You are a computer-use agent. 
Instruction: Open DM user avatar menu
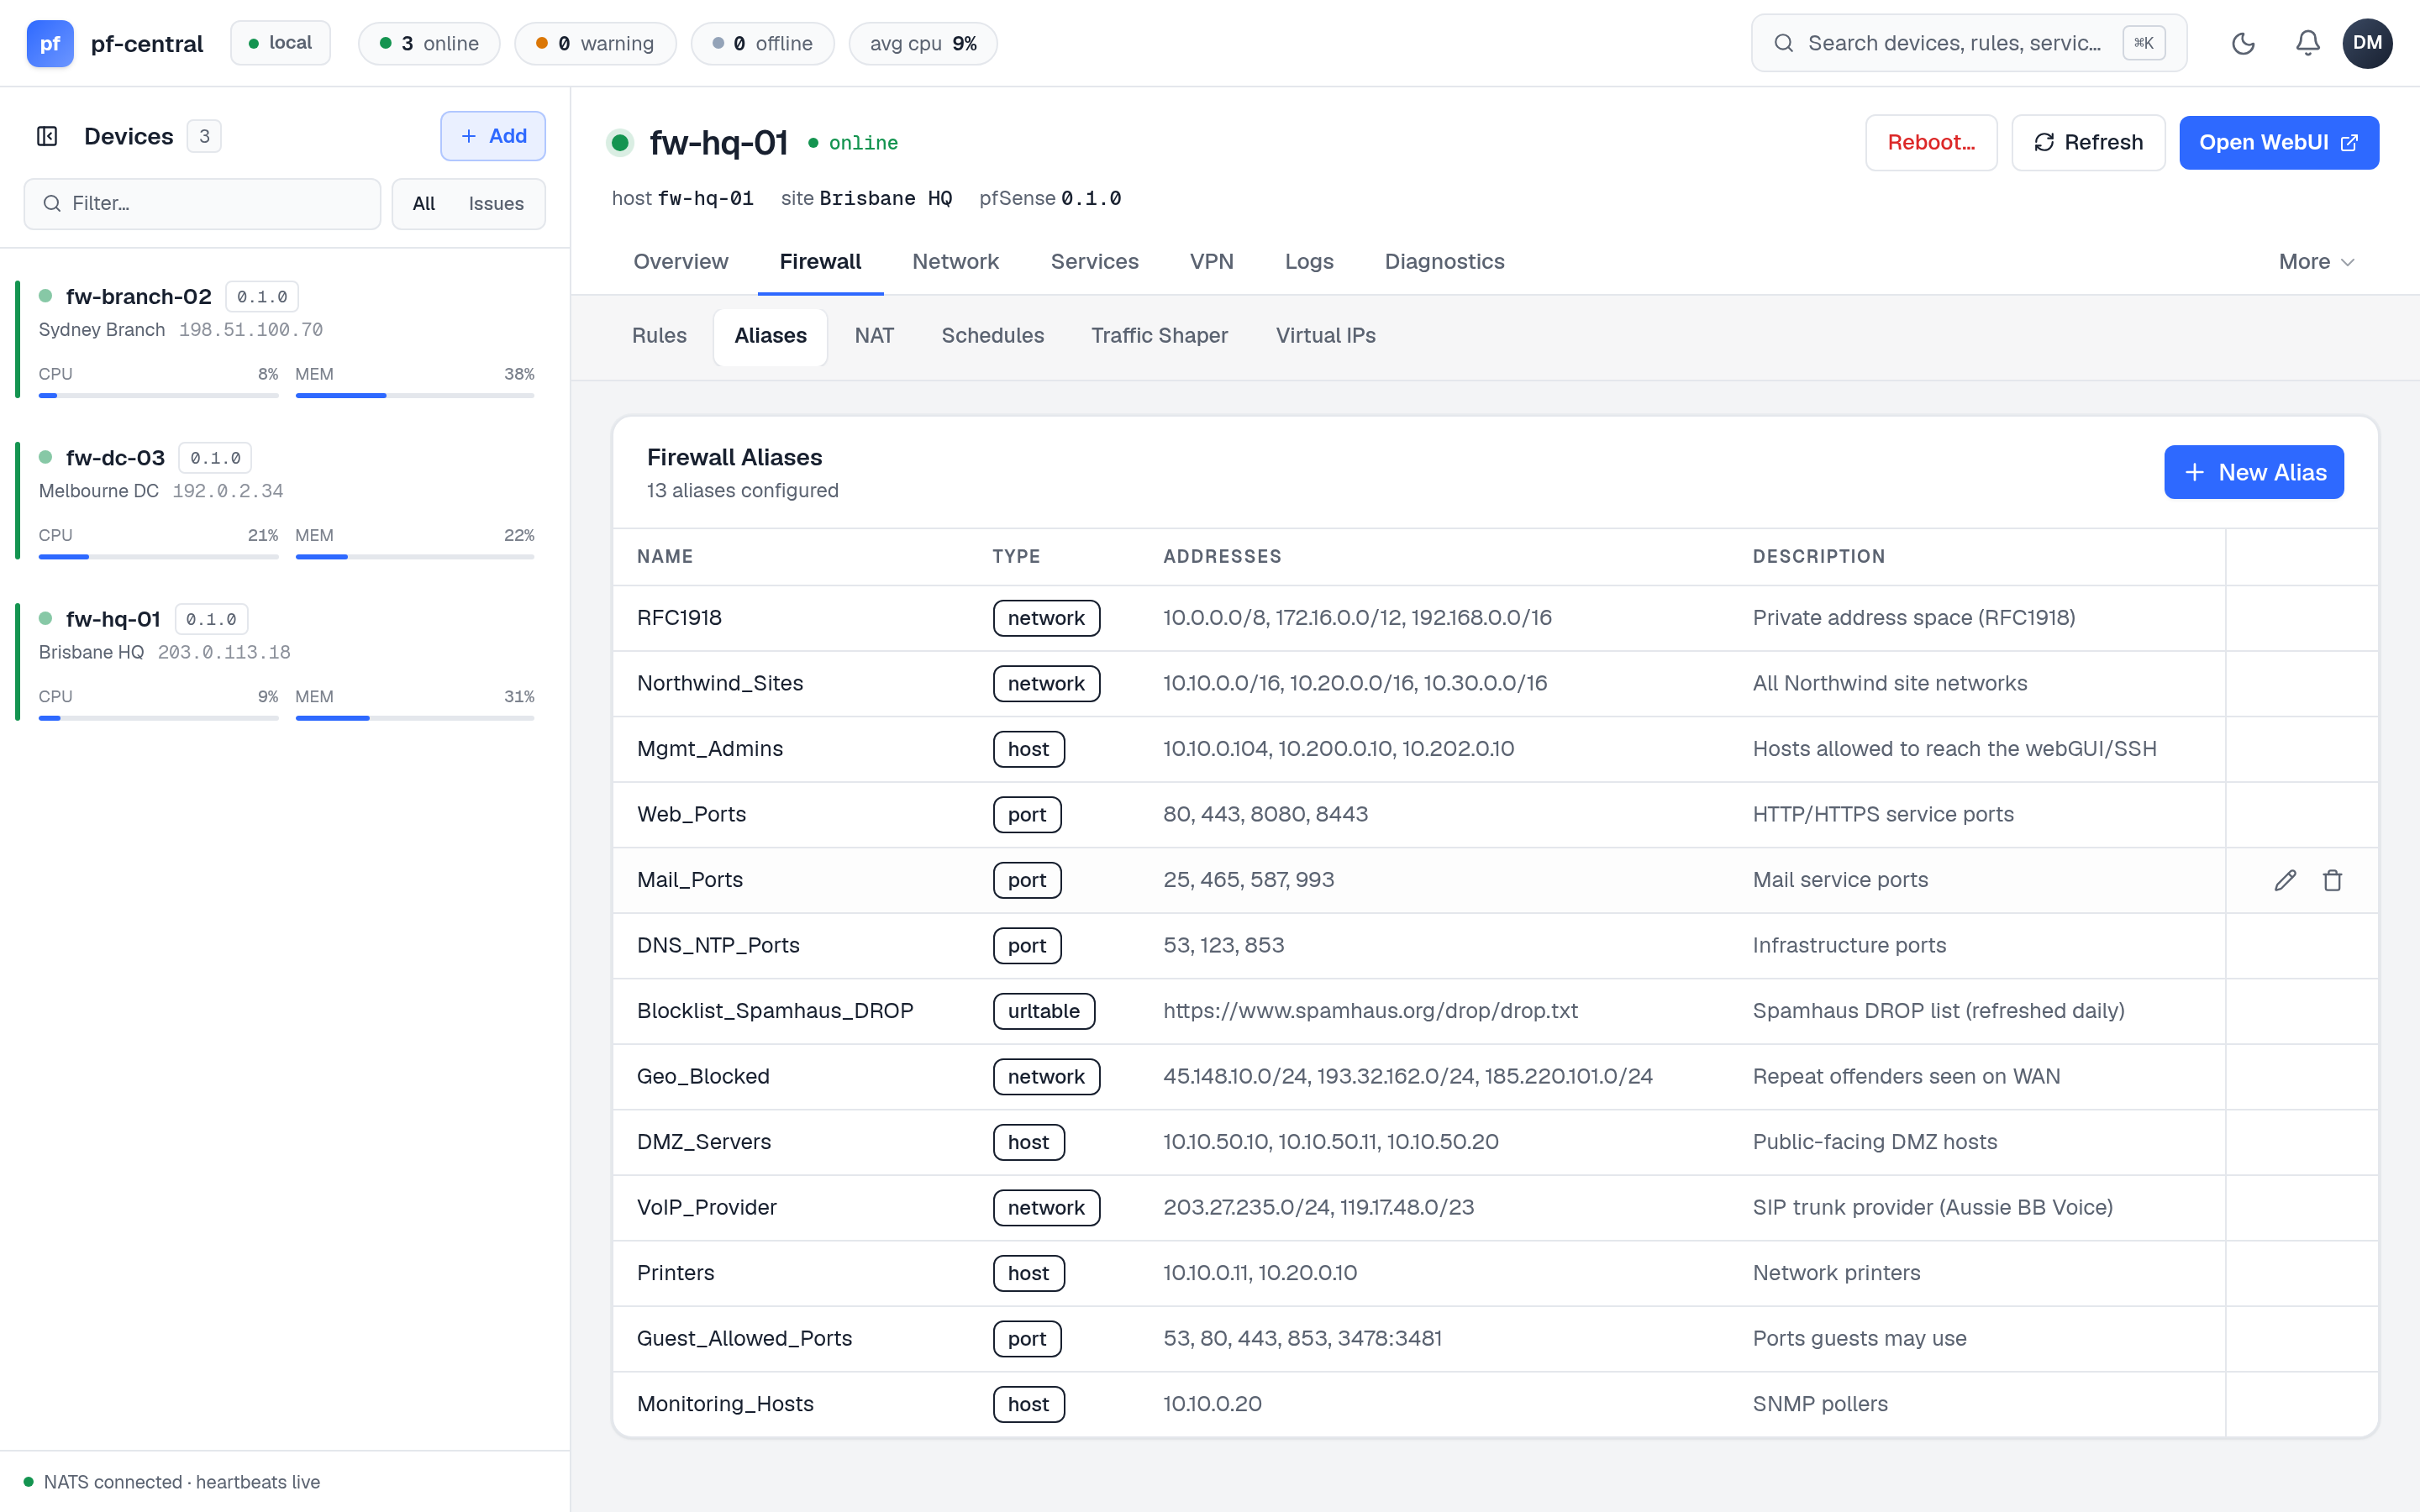2367,43
